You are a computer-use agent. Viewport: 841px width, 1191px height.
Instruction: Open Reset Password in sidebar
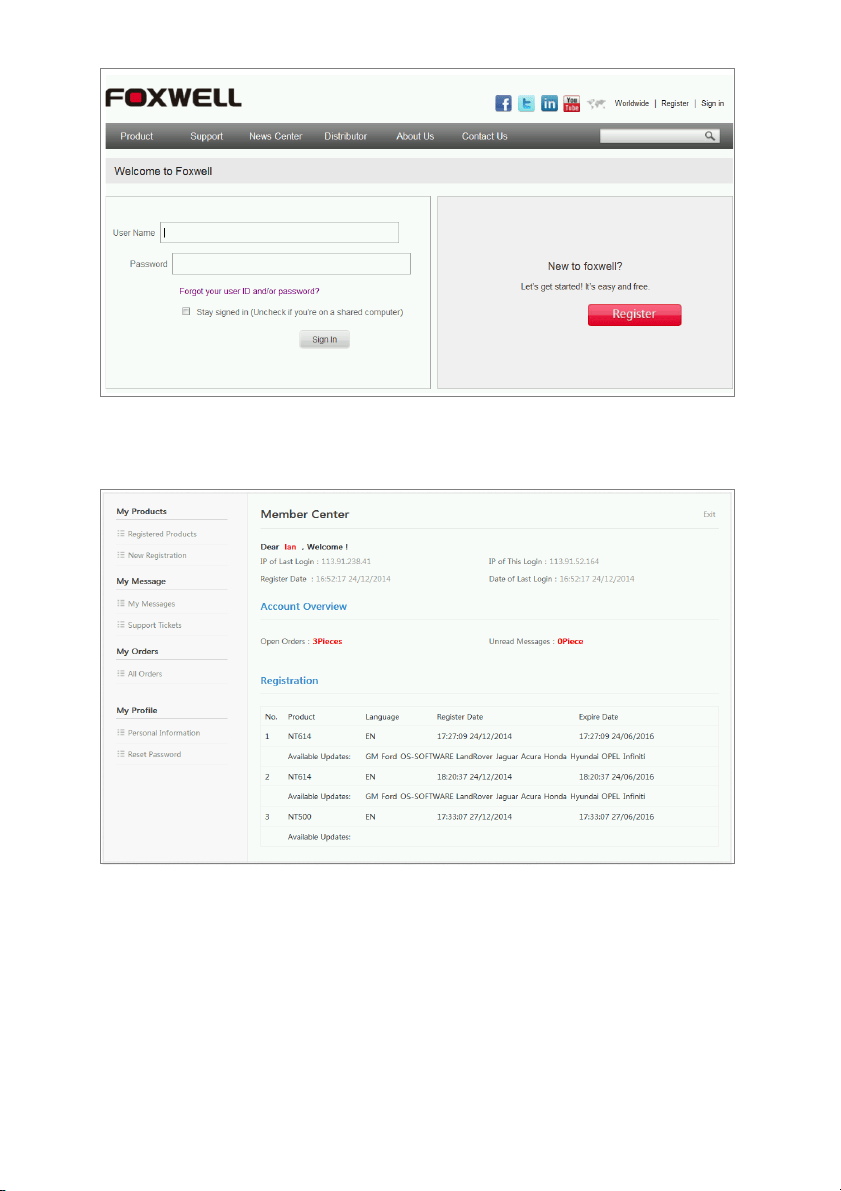click(154, 754)
